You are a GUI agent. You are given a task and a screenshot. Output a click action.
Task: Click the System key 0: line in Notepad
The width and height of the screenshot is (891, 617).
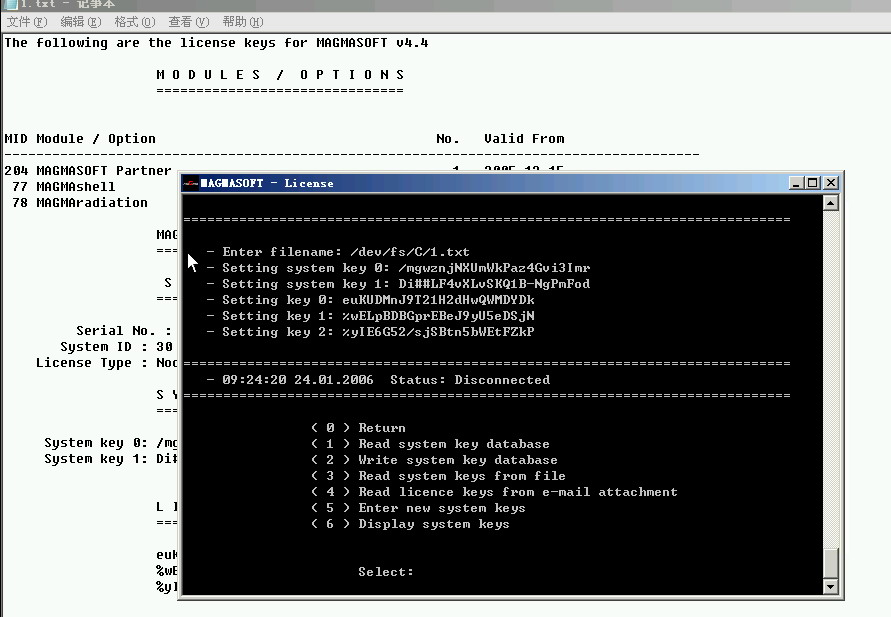tap(111, 443)
